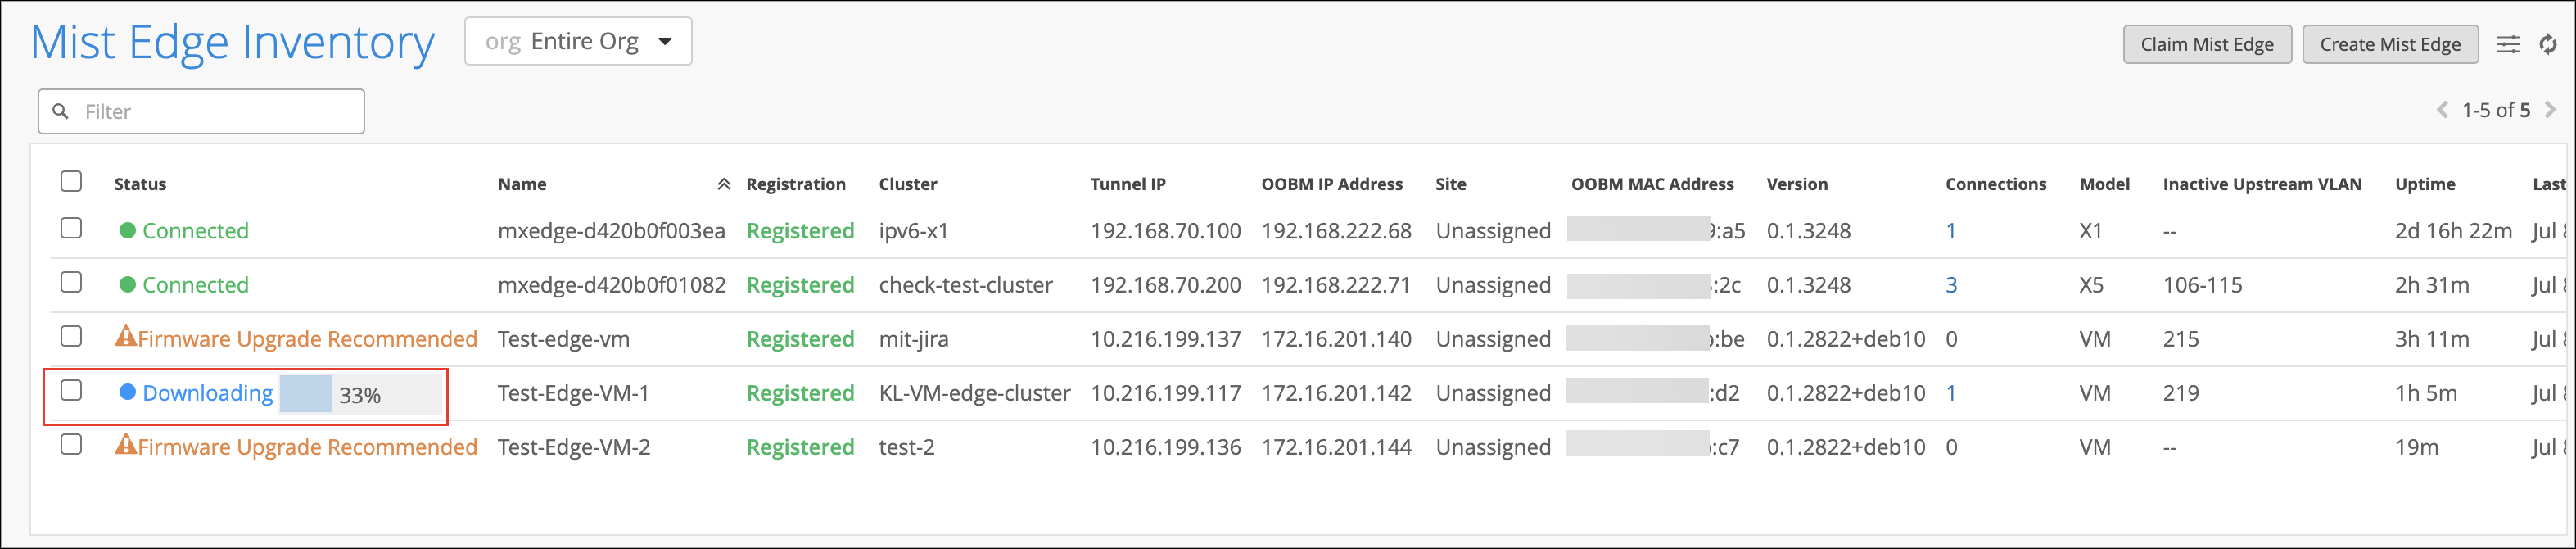Select the Test-Edge-VM-2 row checkbox
This screenshot has width=2576, height=549.
point(71,444)
